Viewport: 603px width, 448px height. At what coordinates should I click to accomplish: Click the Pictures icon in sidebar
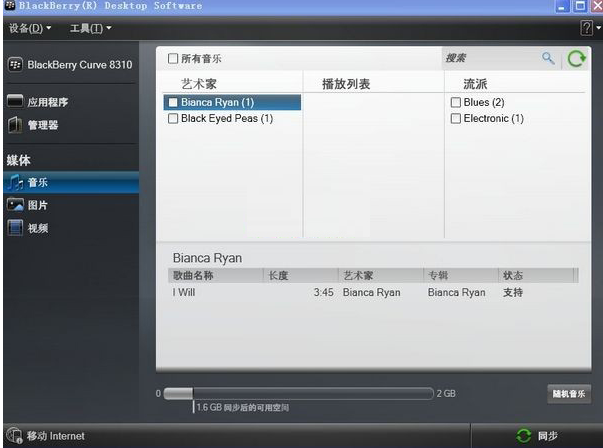(15, 205)
